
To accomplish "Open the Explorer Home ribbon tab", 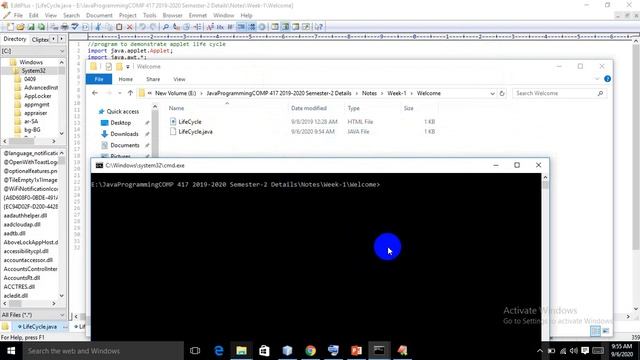I will tap(125, 79).
